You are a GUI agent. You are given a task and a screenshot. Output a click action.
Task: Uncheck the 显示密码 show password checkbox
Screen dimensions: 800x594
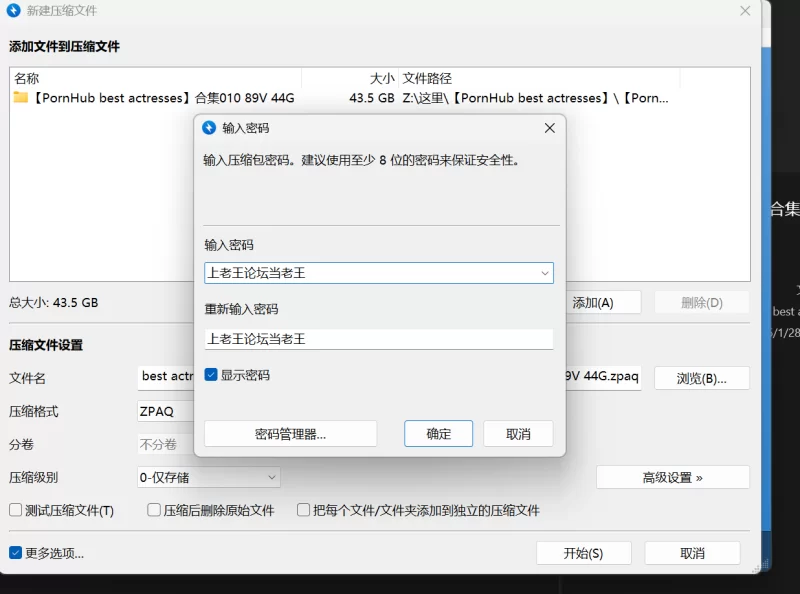click(x=211, y=375)
